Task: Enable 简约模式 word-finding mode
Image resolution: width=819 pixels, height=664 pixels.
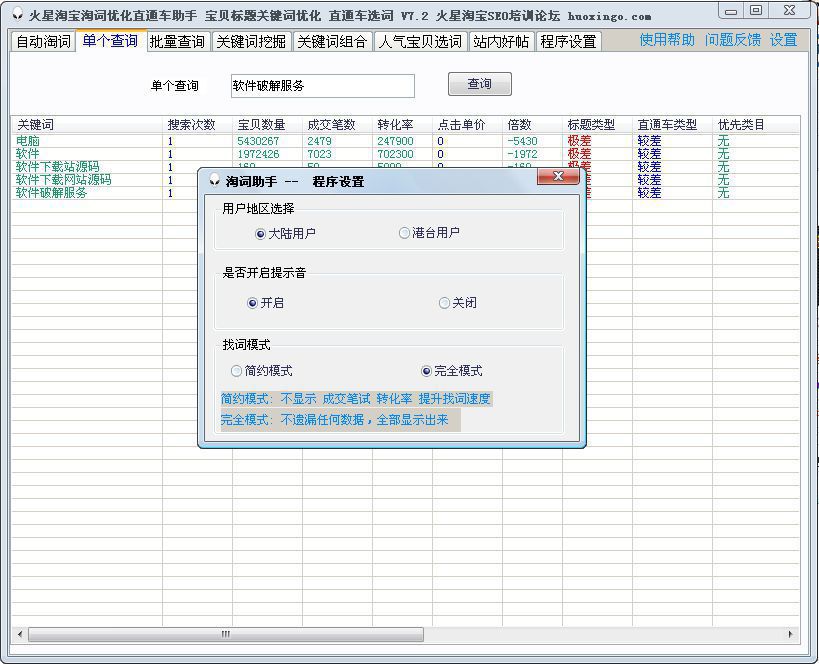Action: point(236,371)
